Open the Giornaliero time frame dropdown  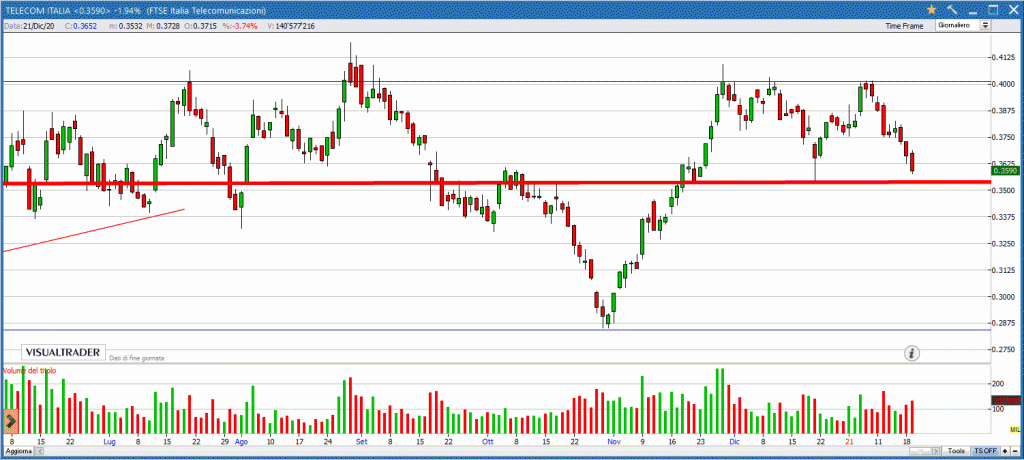964,25
